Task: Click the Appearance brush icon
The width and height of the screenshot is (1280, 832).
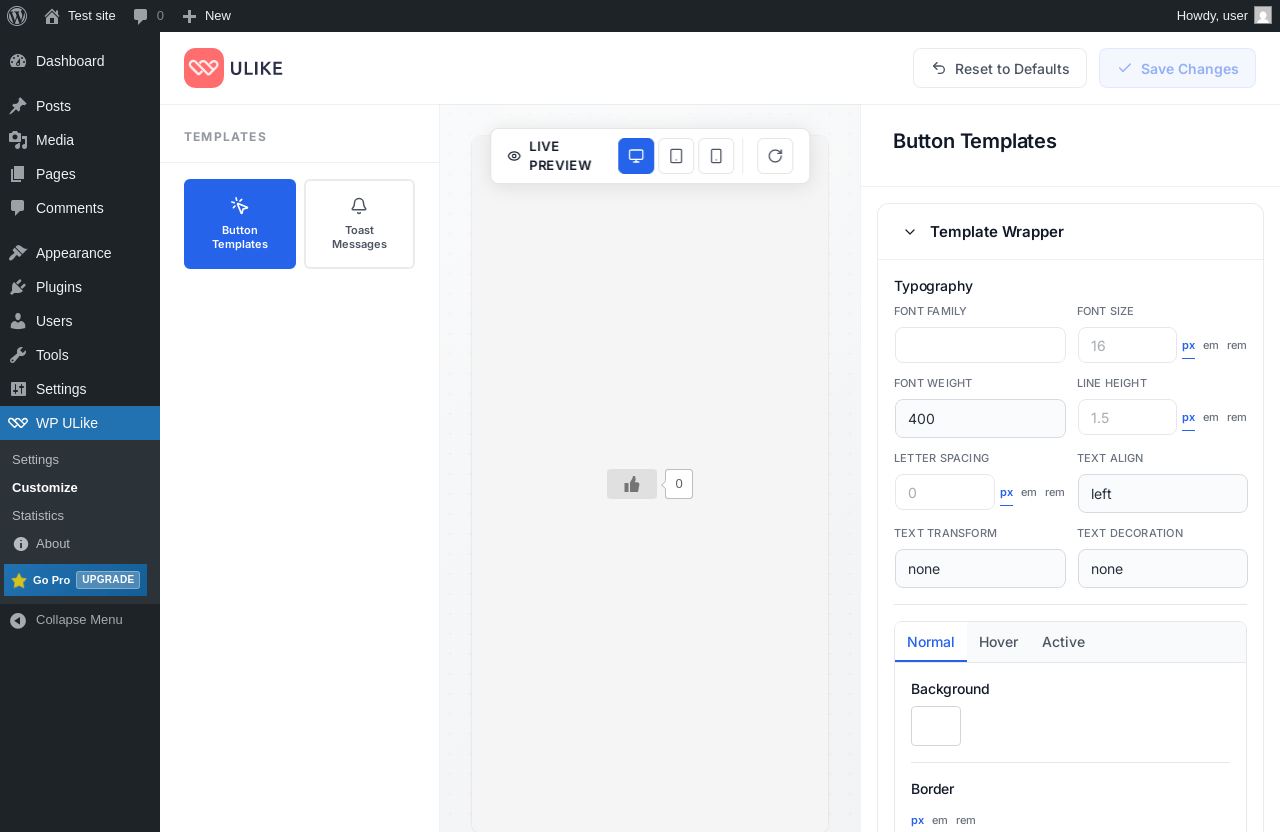Action: point(18,253)
